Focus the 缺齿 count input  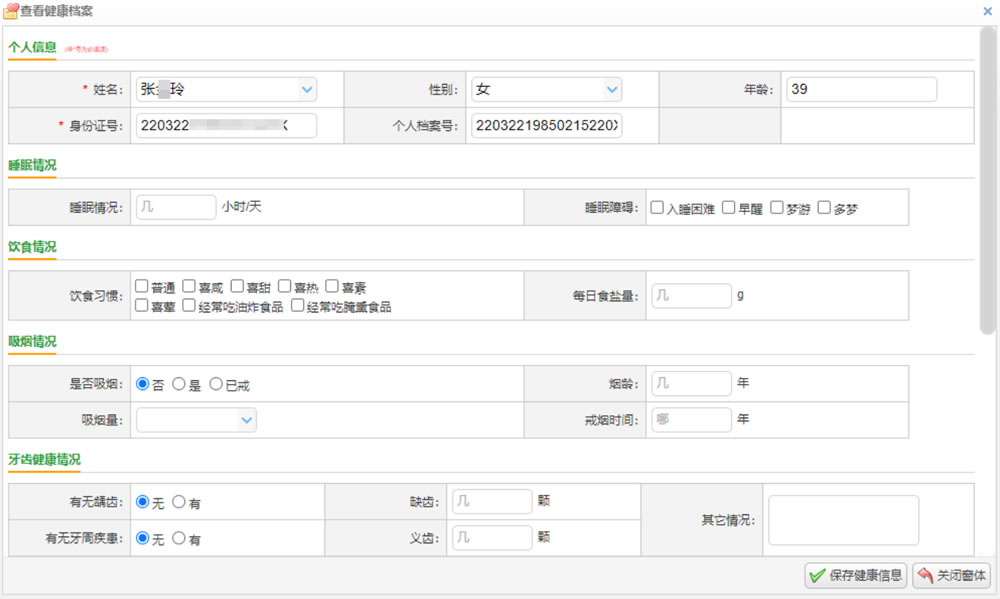(492, 502)
